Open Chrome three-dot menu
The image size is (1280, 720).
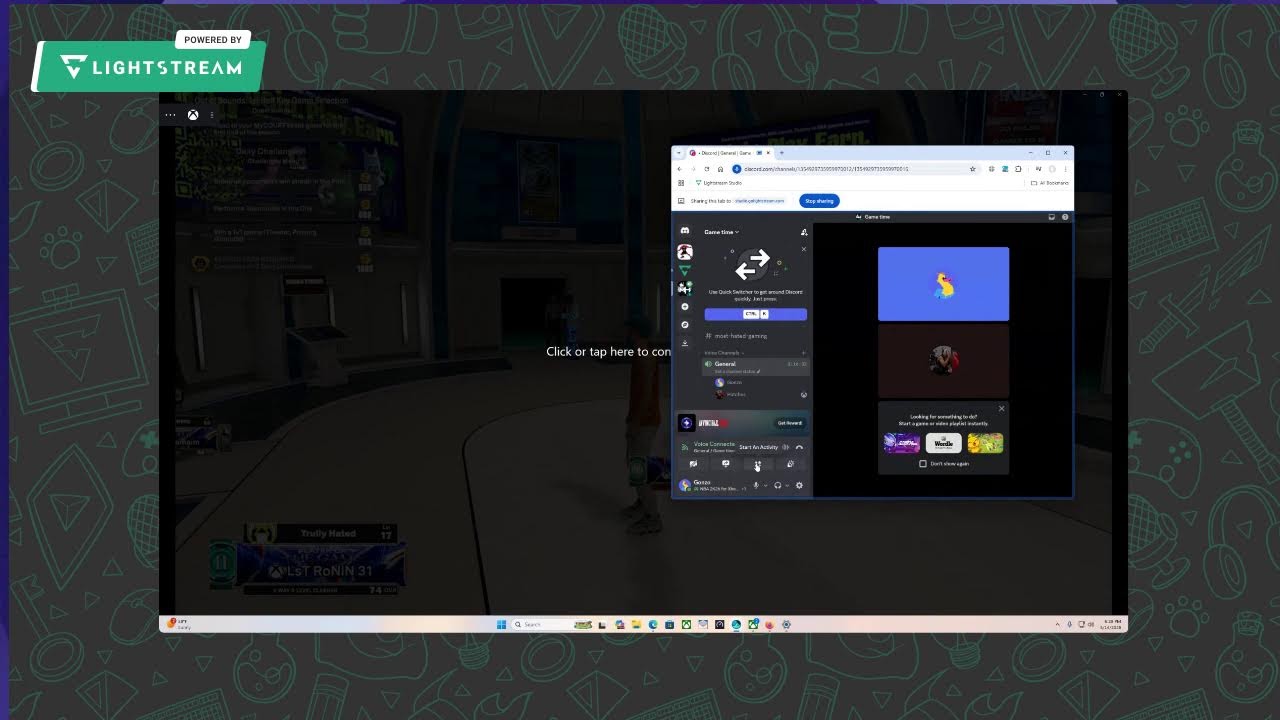[1065, 169]
